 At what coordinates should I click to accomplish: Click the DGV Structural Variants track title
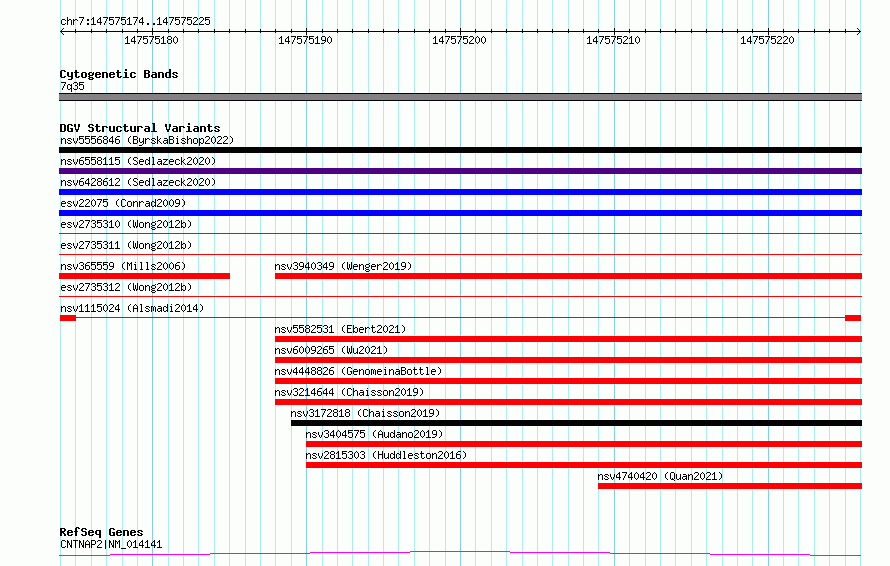pyautogui.click(x=140, y=128)
